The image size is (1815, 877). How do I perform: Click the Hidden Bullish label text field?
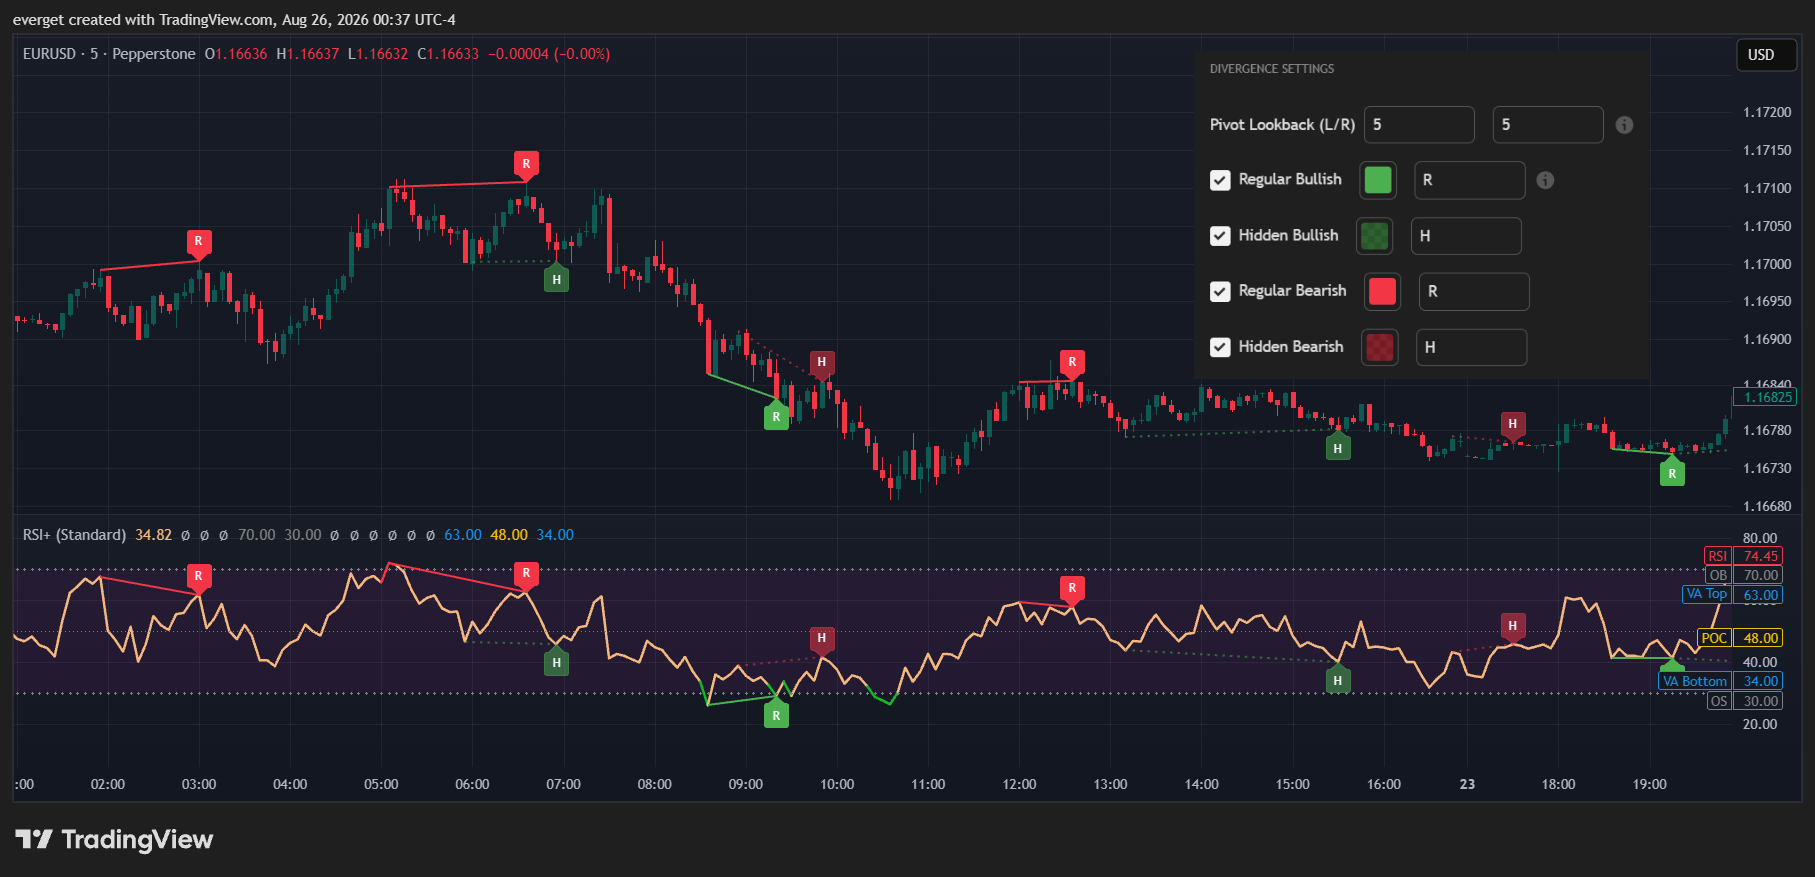coord(1466,236)
